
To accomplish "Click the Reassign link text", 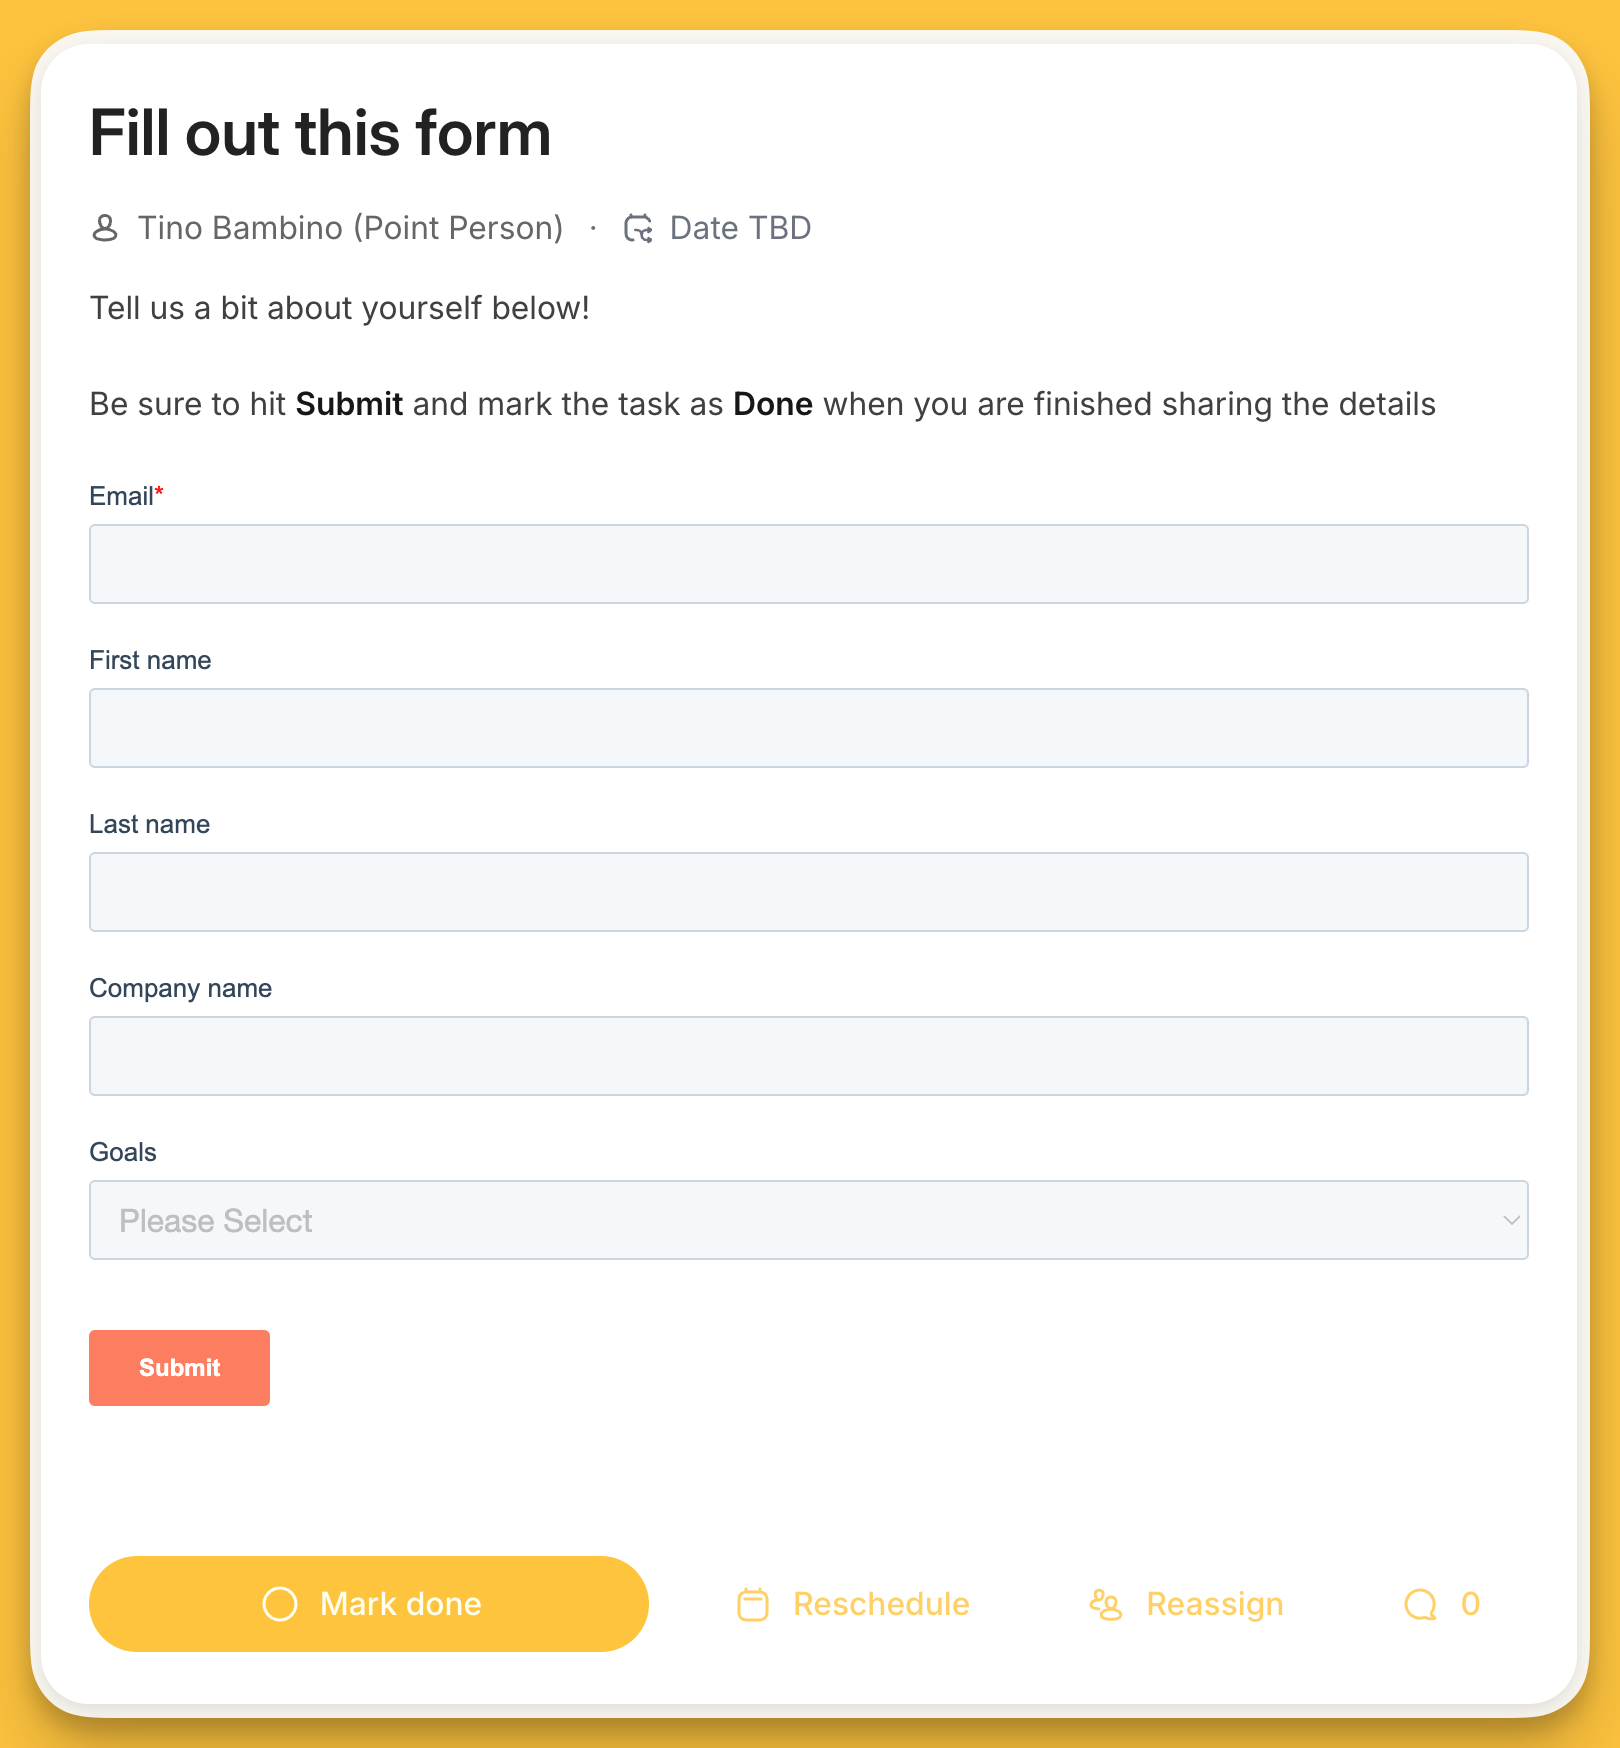I will click(x=1214, y=1604).
